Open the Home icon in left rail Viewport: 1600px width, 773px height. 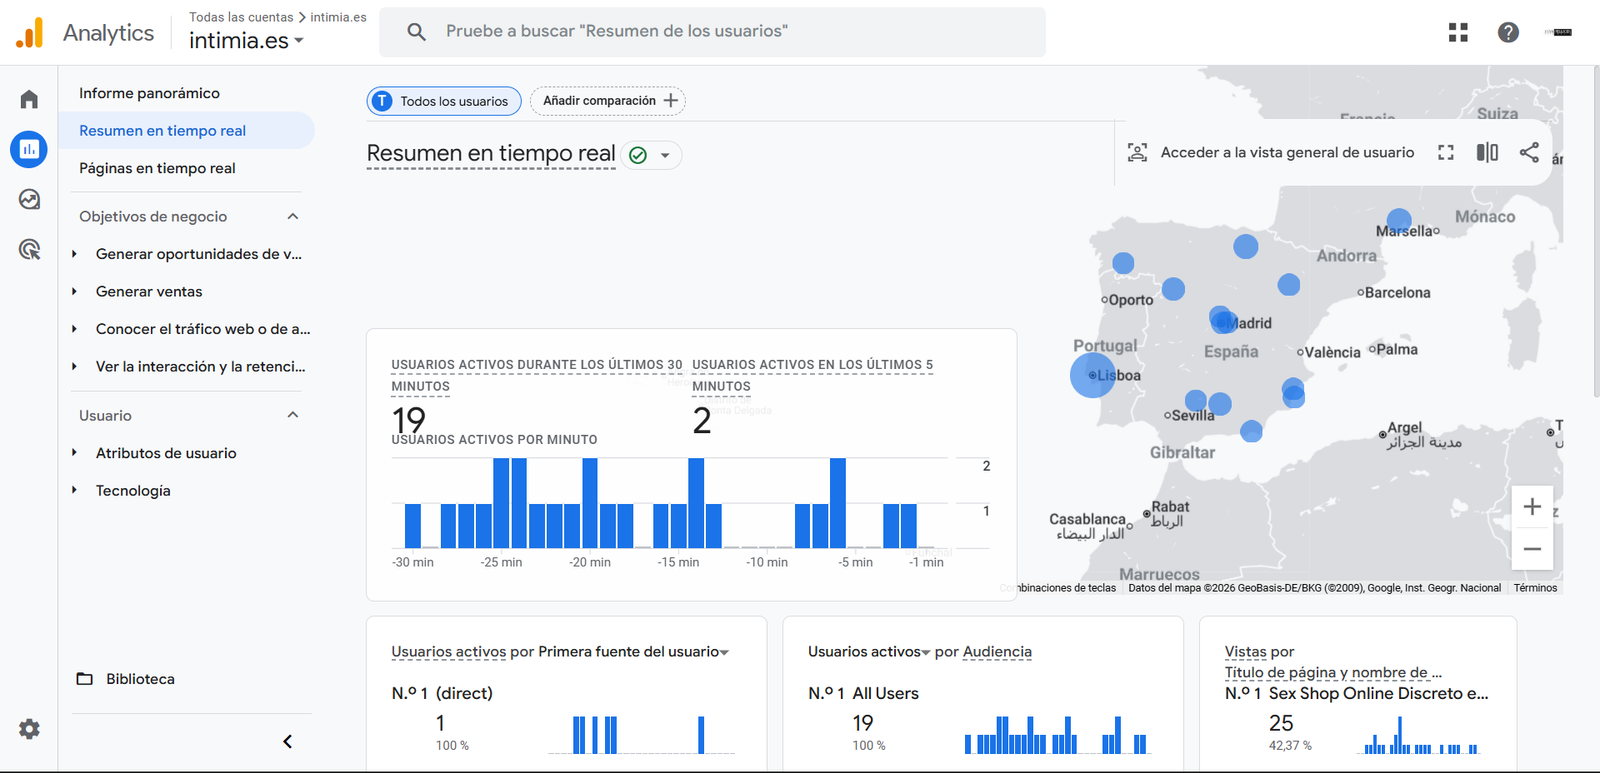29,99
